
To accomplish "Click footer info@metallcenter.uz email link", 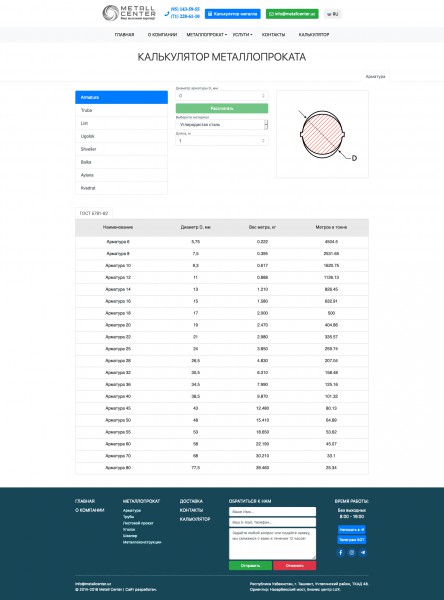I will click(93, 584).
